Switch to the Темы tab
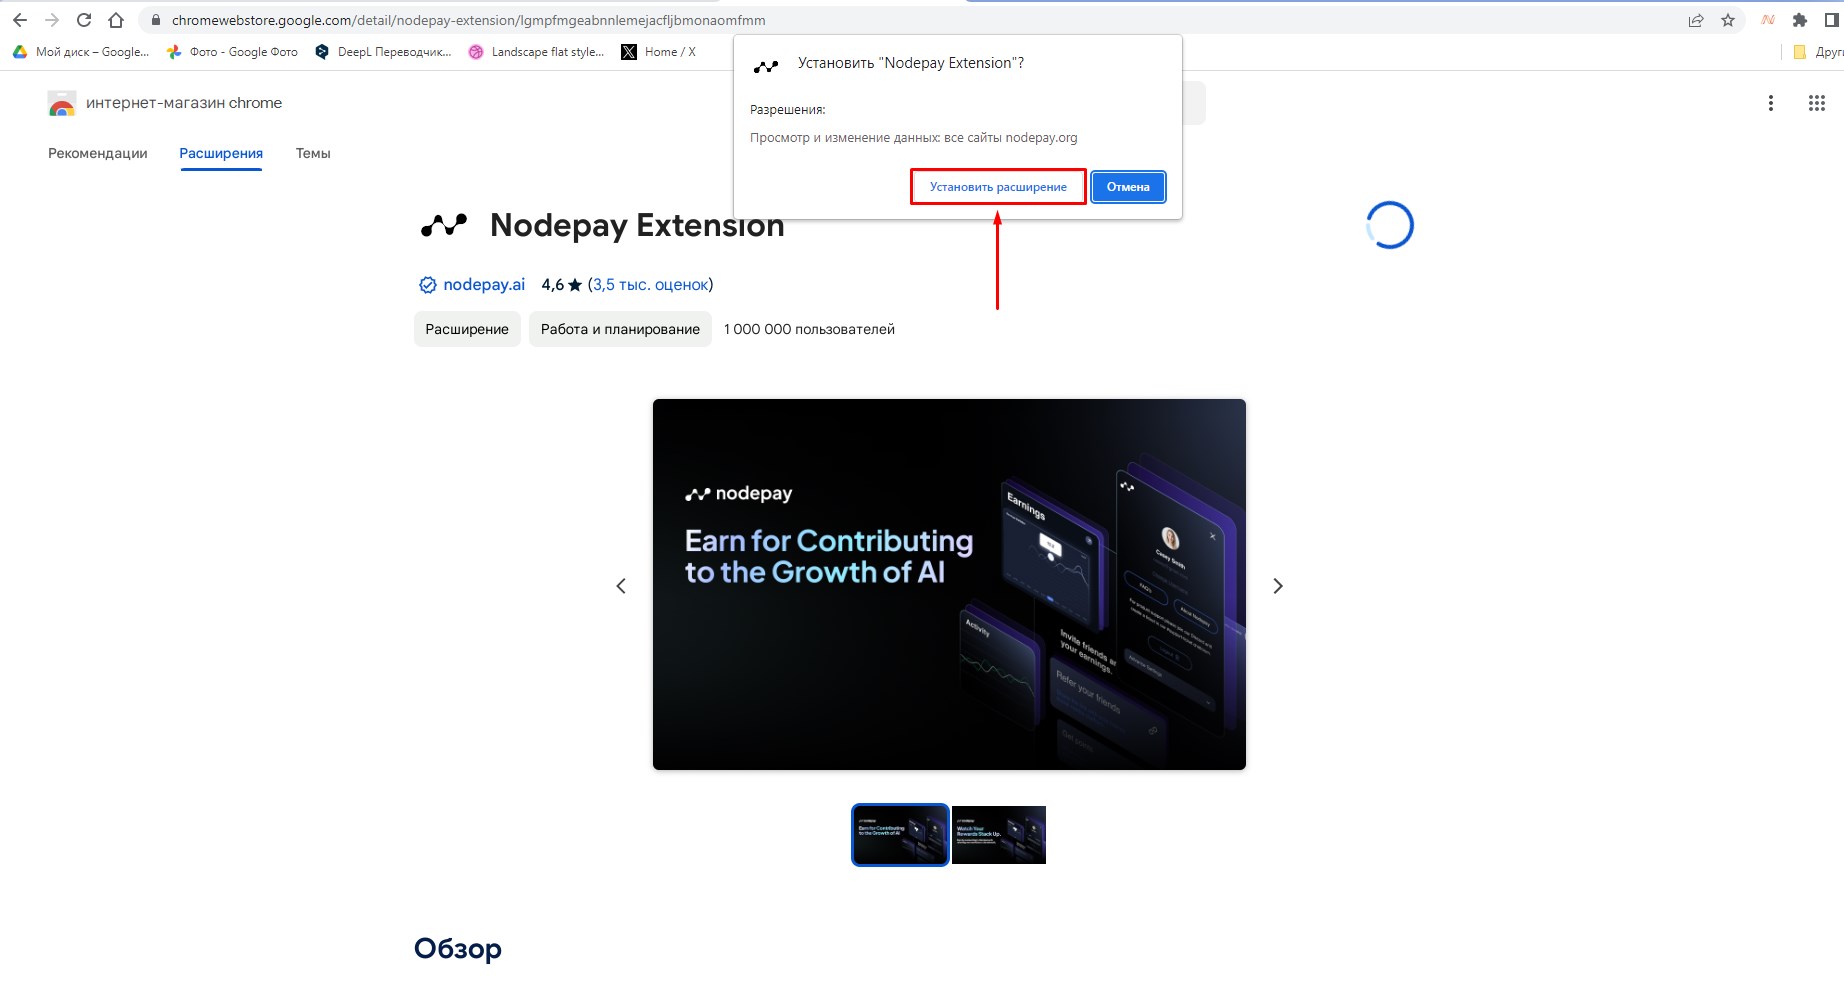This screenshot has width=1844, height=1007. [x=313, y=153]
